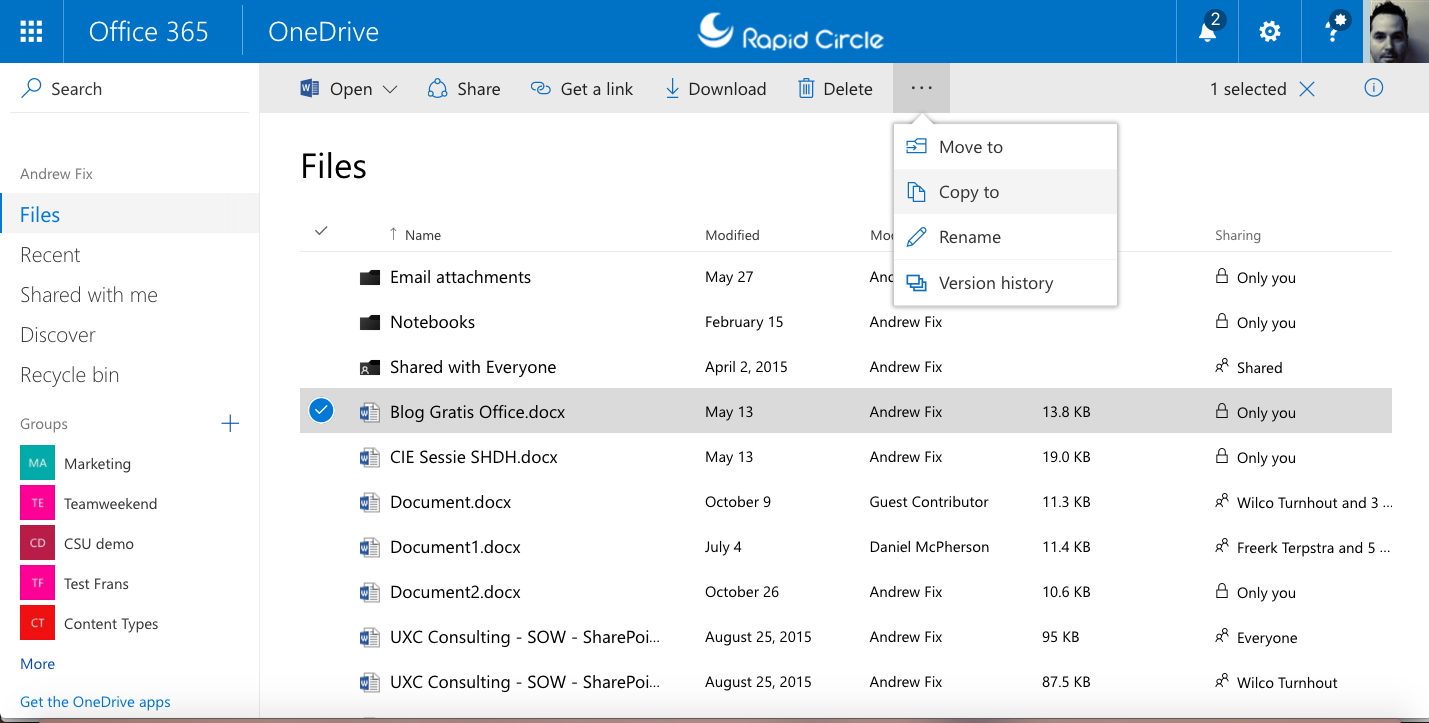
Task: Click the TF Test Frans group tile
Action: [37, 583]
